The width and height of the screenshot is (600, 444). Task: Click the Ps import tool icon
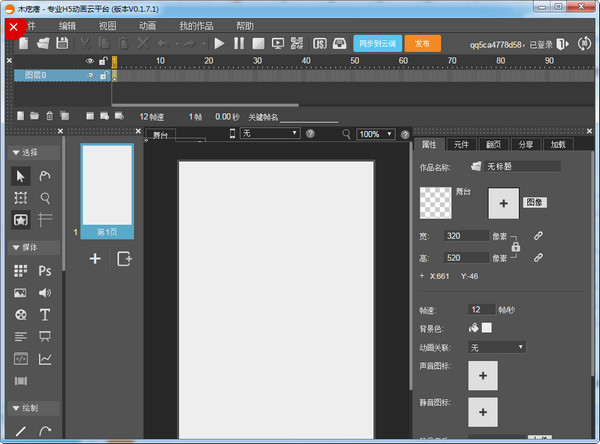point(45,271)
